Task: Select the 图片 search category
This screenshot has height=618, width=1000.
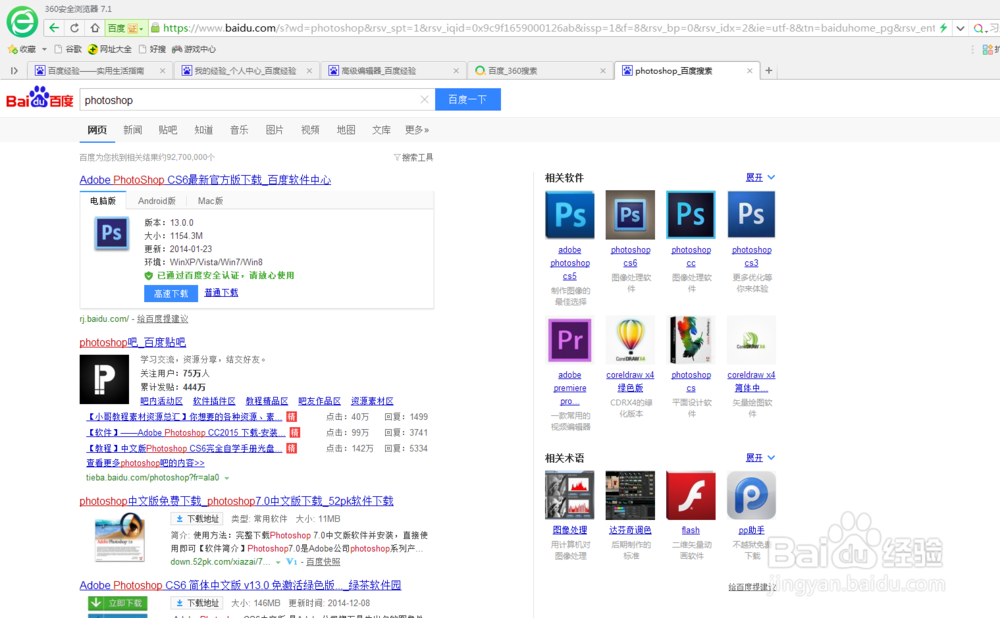Action: [x=274, y=130]
